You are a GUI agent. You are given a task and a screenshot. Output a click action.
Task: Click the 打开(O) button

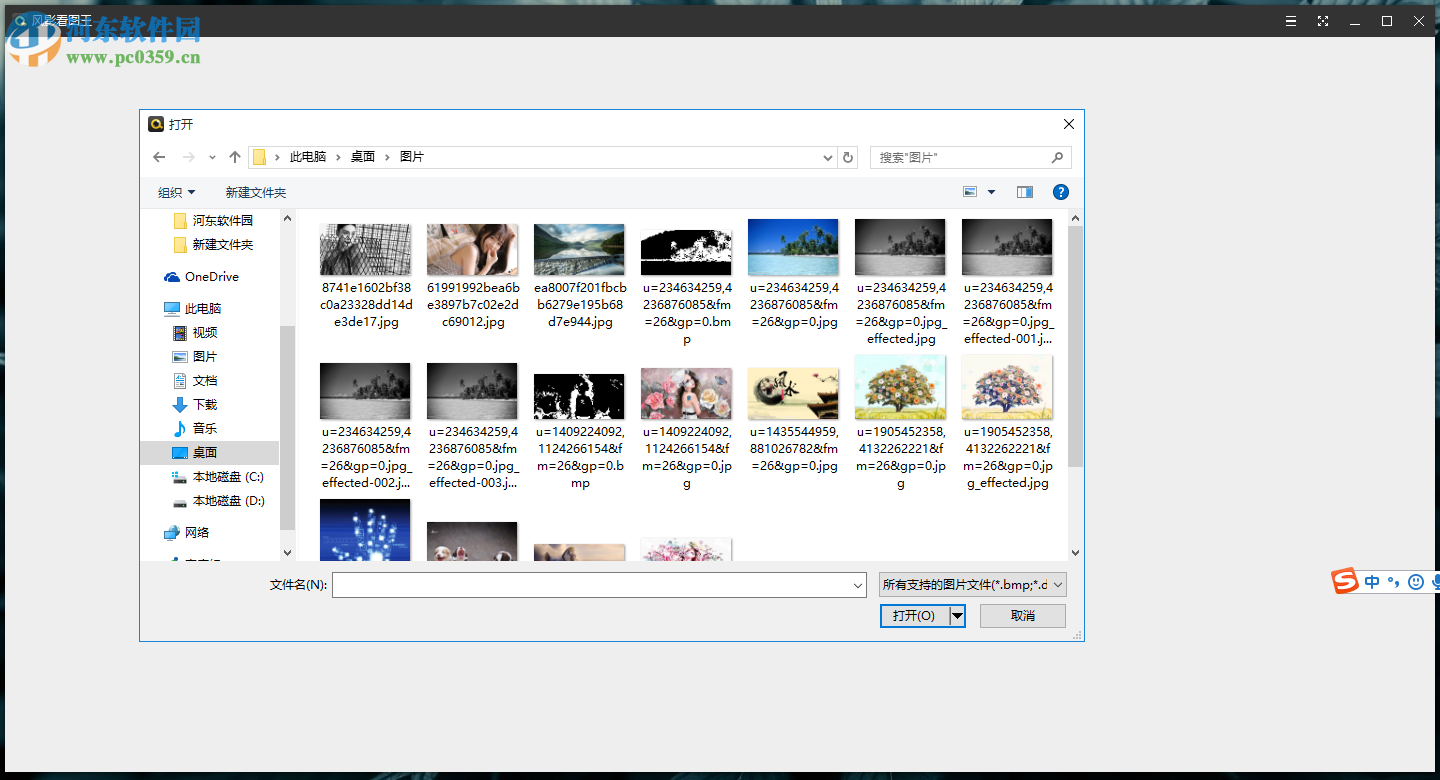click(914, 616)
